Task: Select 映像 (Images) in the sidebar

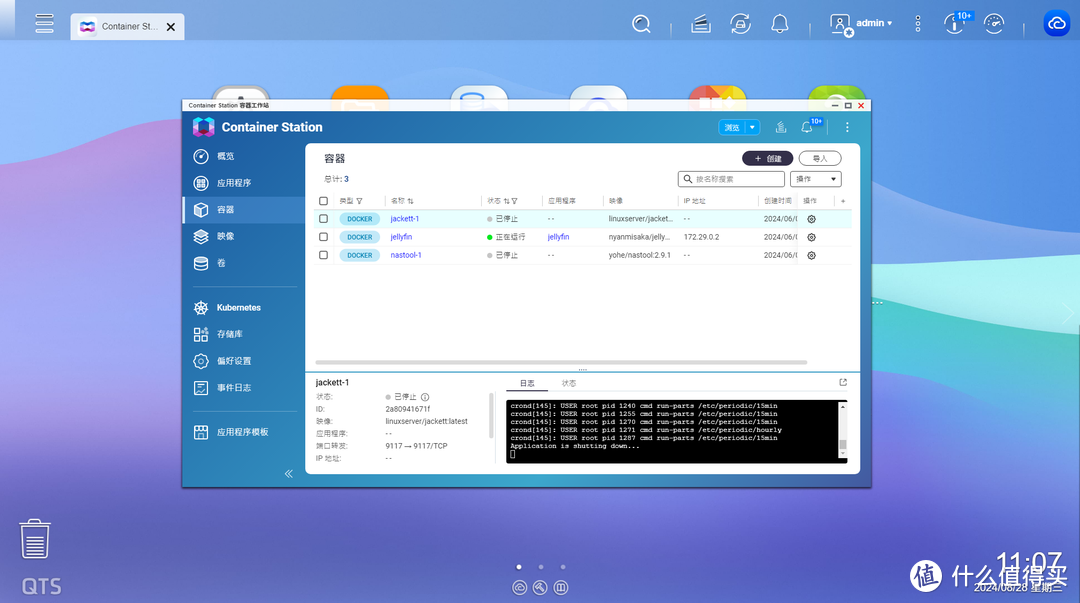Action: tap(225, 237)
